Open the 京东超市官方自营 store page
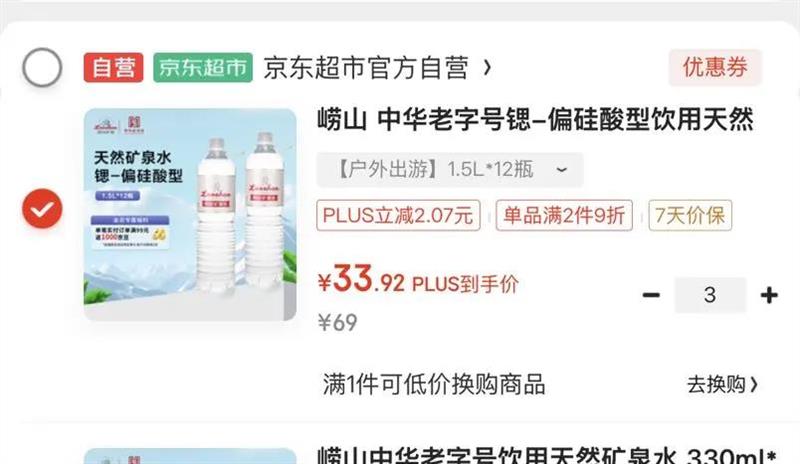 (366, 68)
